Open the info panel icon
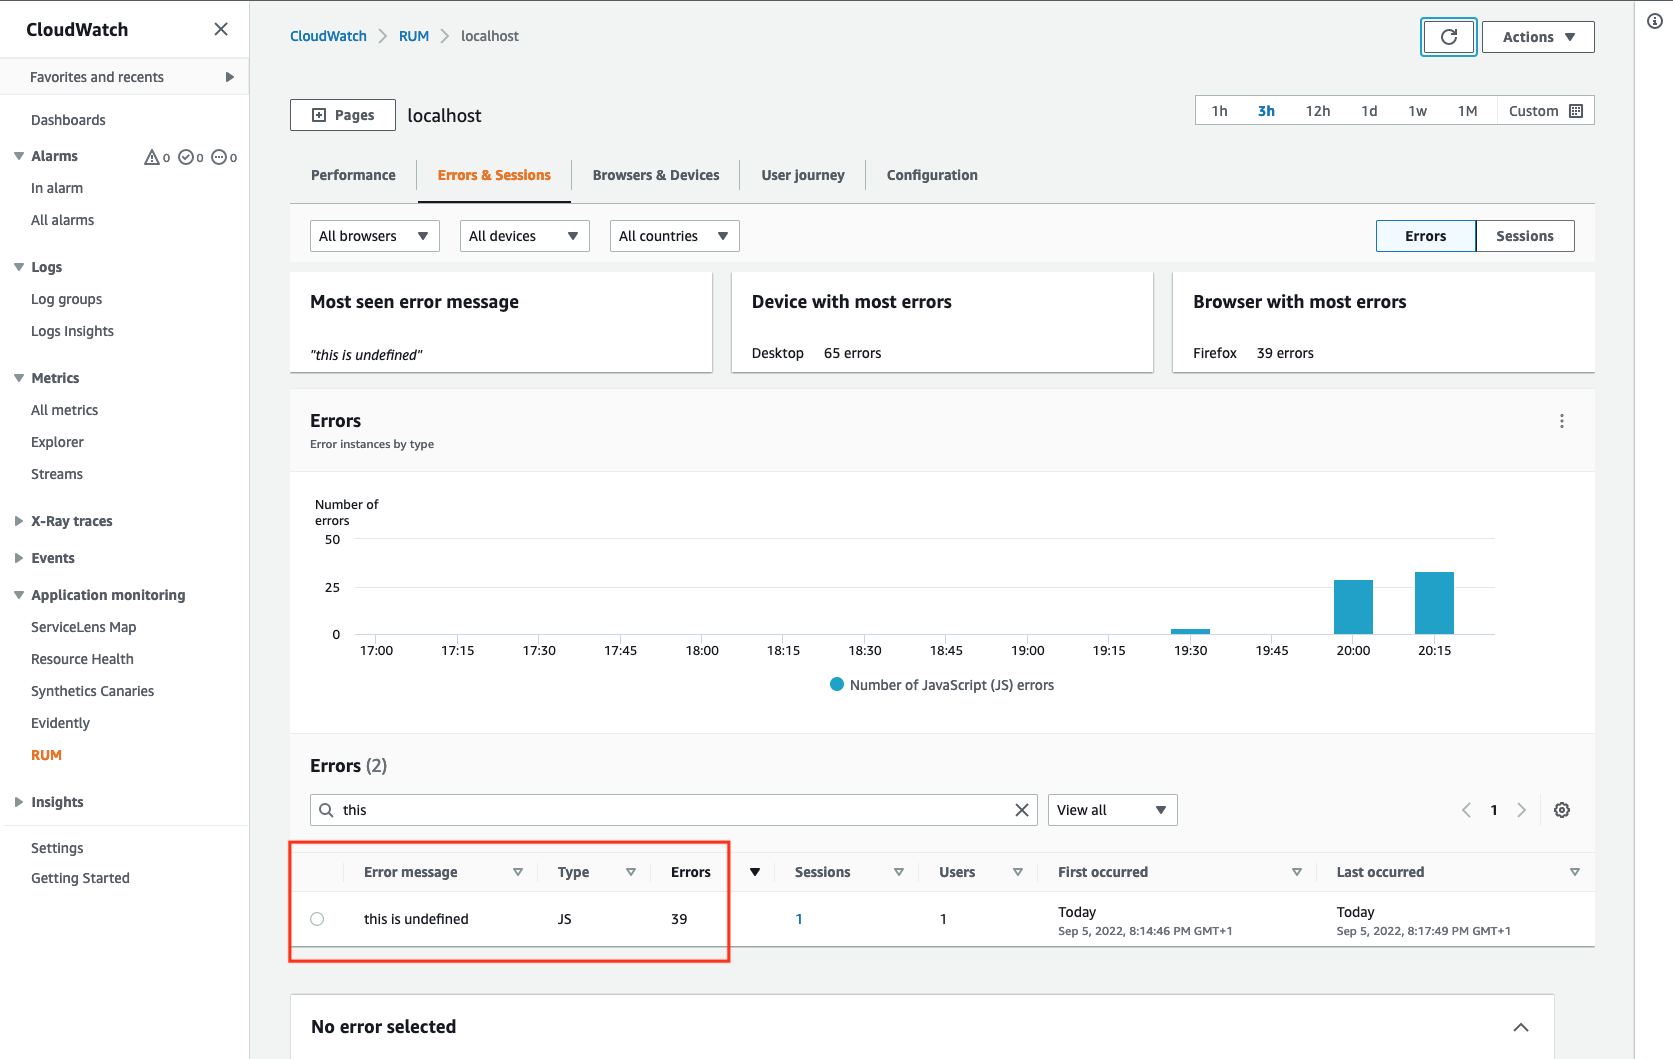Viewport: 1673px width, 1059px height. point(1655,21)
